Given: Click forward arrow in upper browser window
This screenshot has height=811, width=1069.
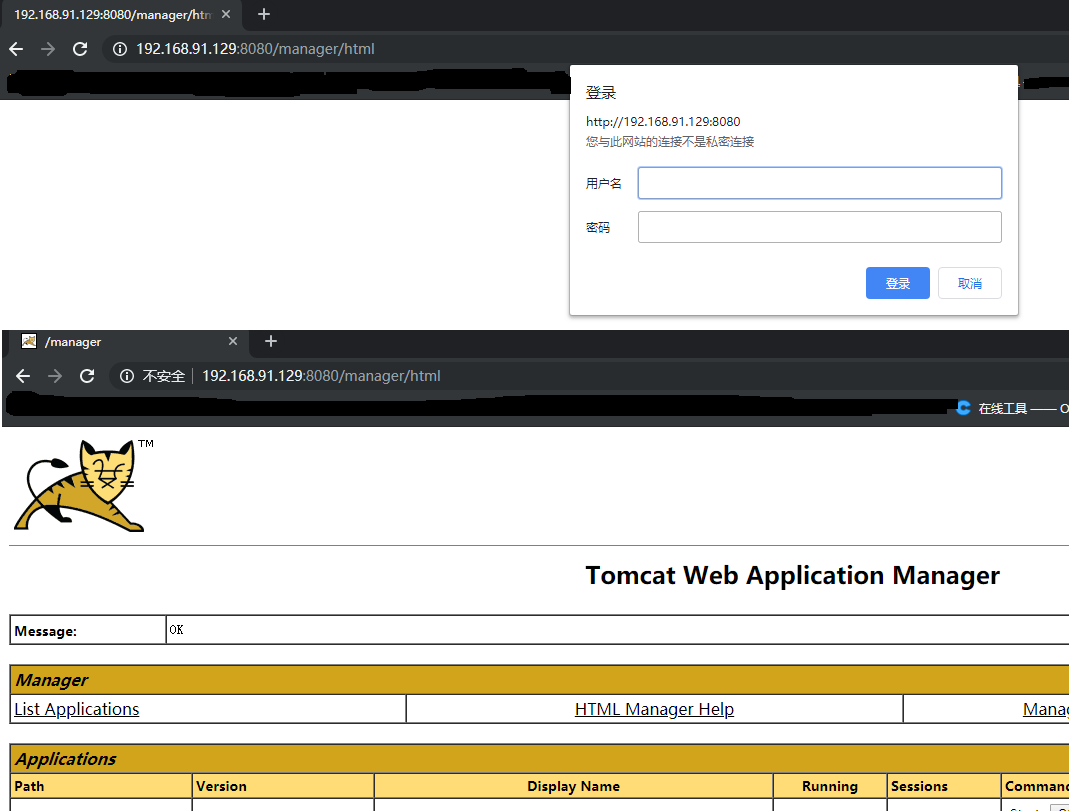Looking at the screenshot, I should point(48,49).
